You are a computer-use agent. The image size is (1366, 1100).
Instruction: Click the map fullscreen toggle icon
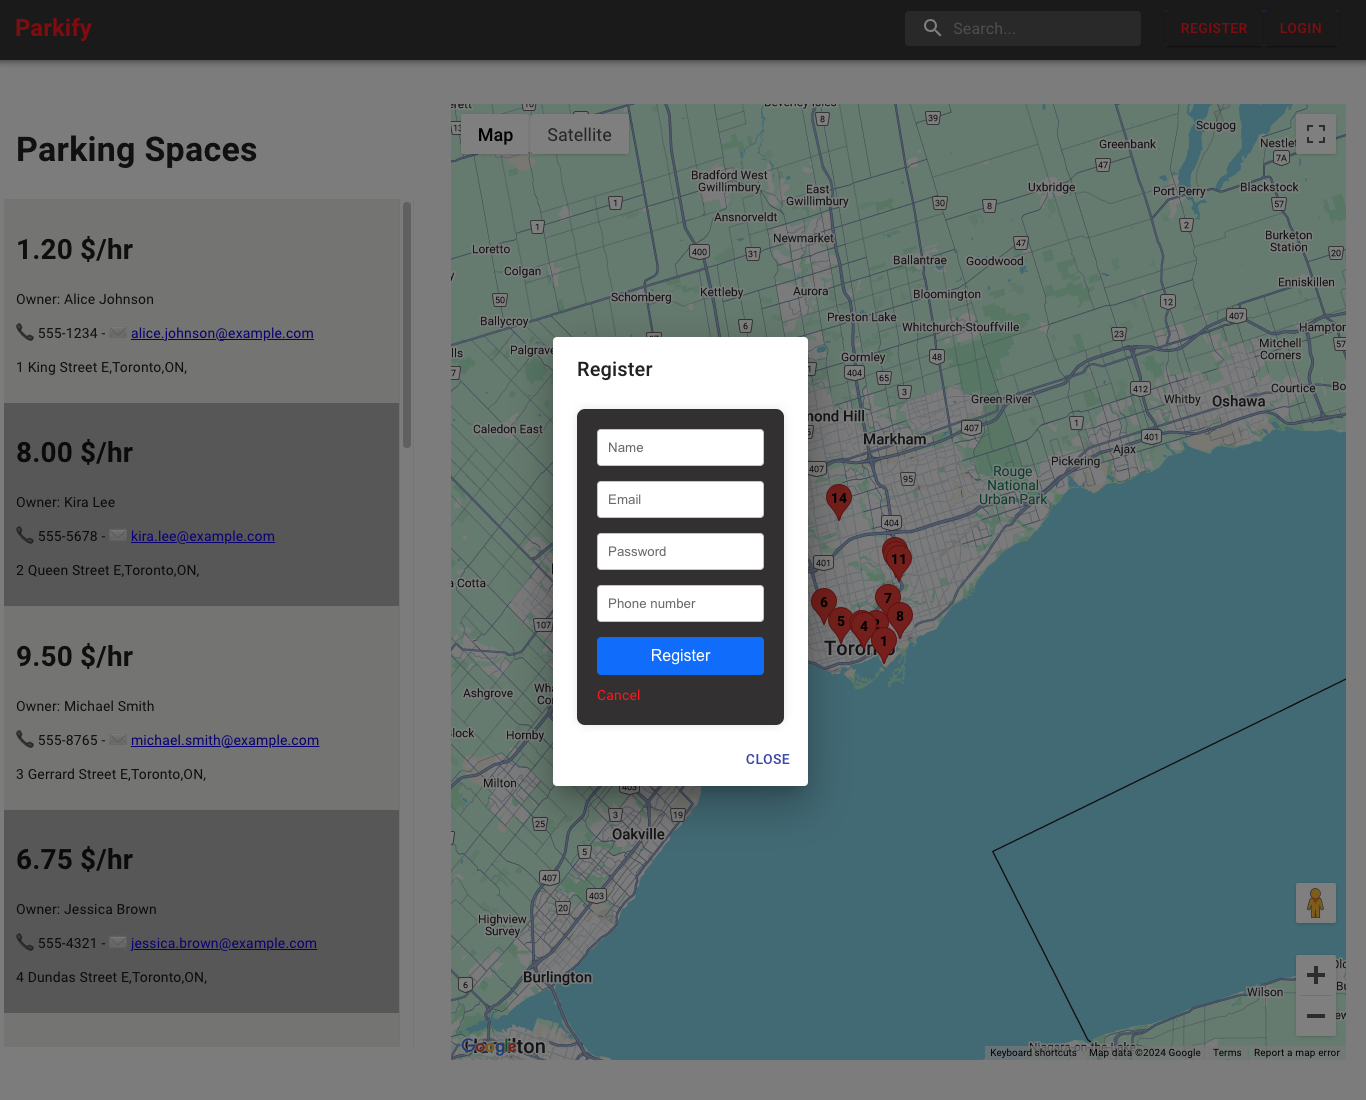click(x=1315, y=134)
